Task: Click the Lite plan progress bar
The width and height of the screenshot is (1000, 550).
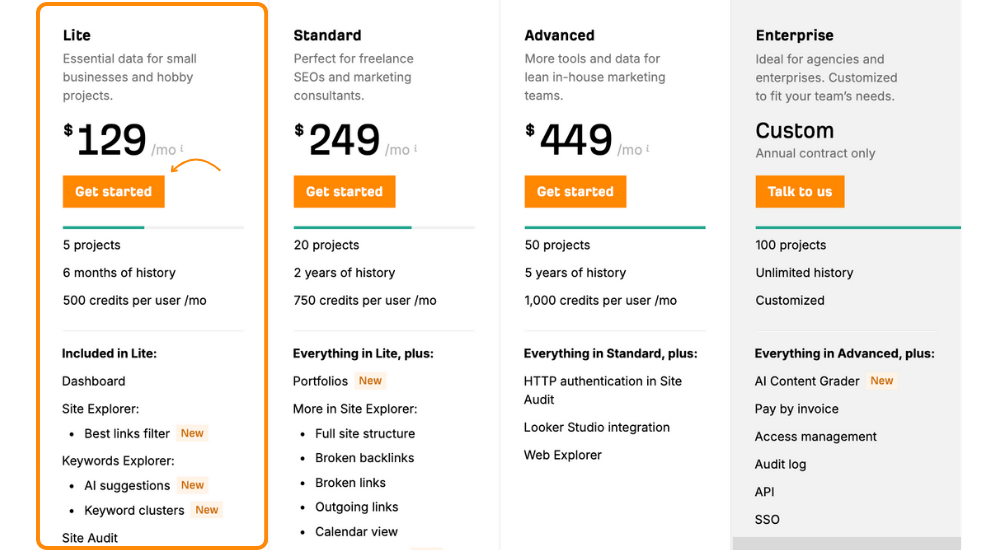Action: click(153, 227)
